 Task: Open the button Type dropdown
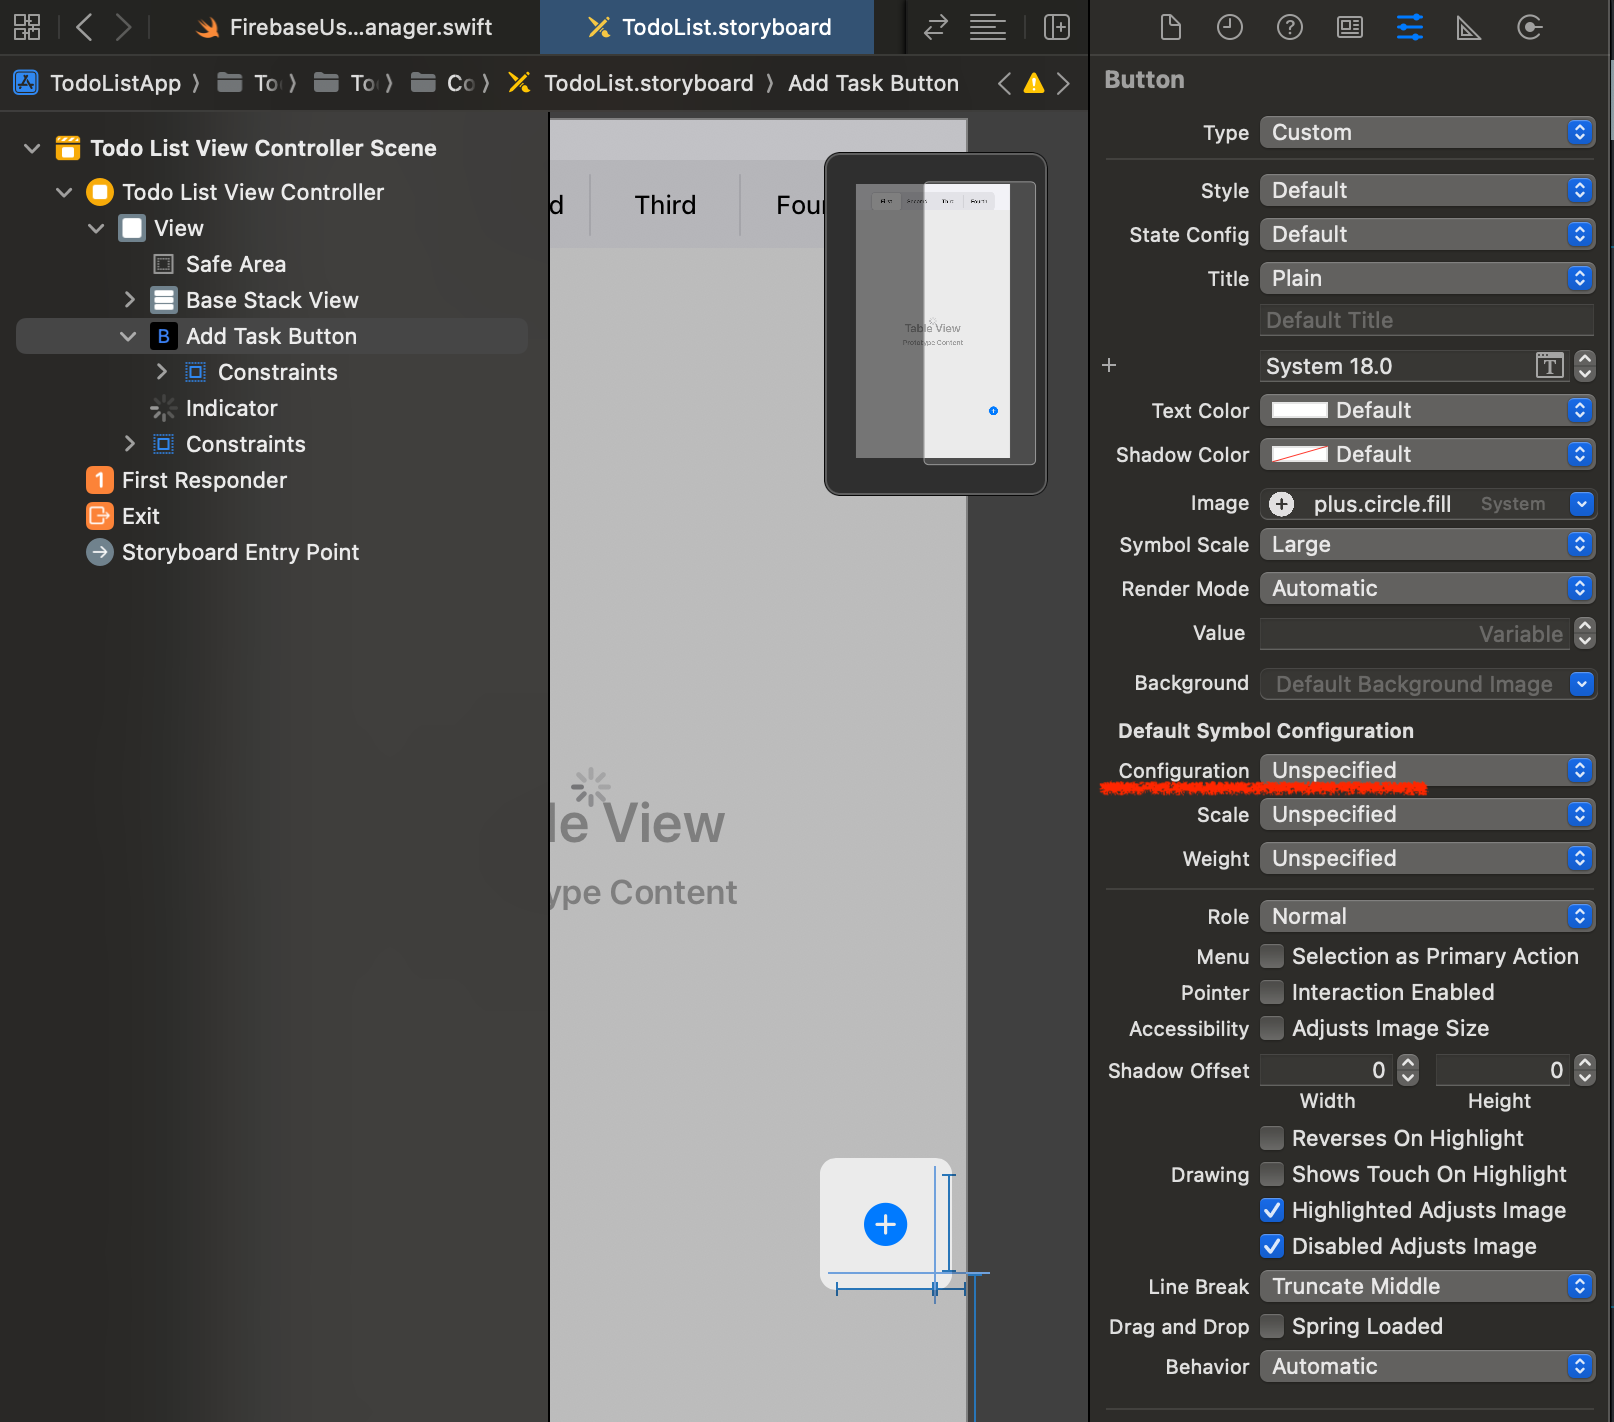click(x=1427, y=132)
